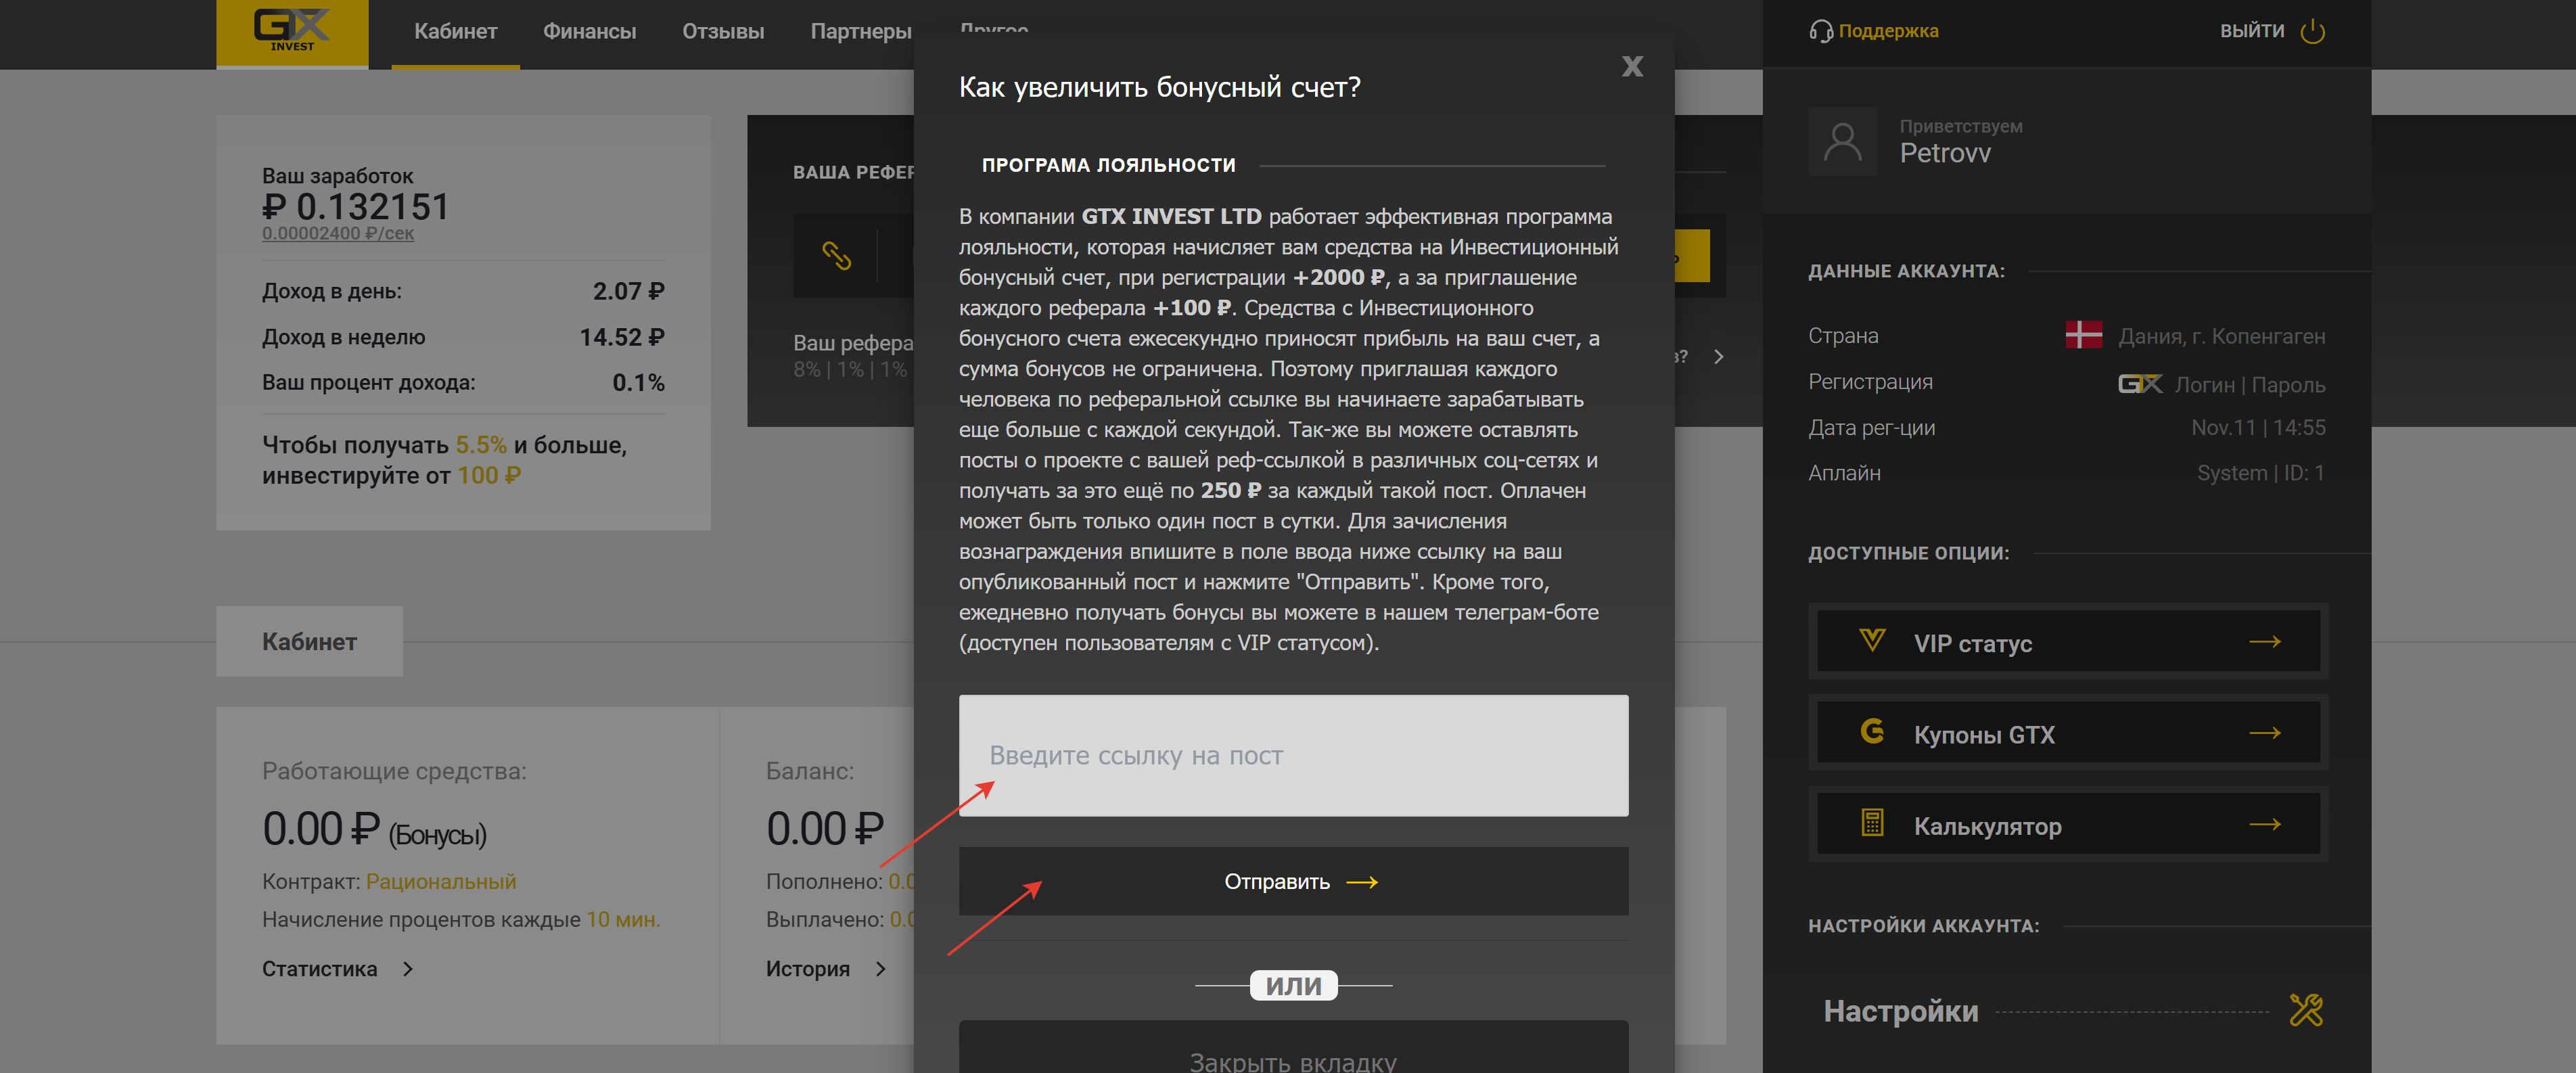The image size is (2576, 1073).
Task: Click the Отправить submit button
Action: pyautogui.click(x=1293, y=881)
